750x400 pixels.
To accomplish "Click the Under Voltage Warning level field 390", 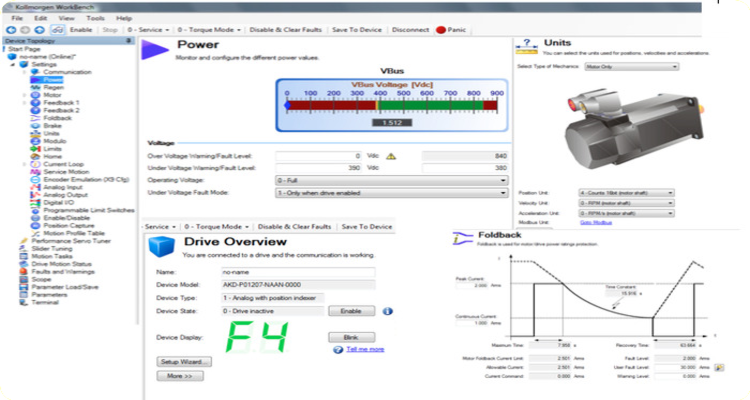I will (x=319, y=168).
